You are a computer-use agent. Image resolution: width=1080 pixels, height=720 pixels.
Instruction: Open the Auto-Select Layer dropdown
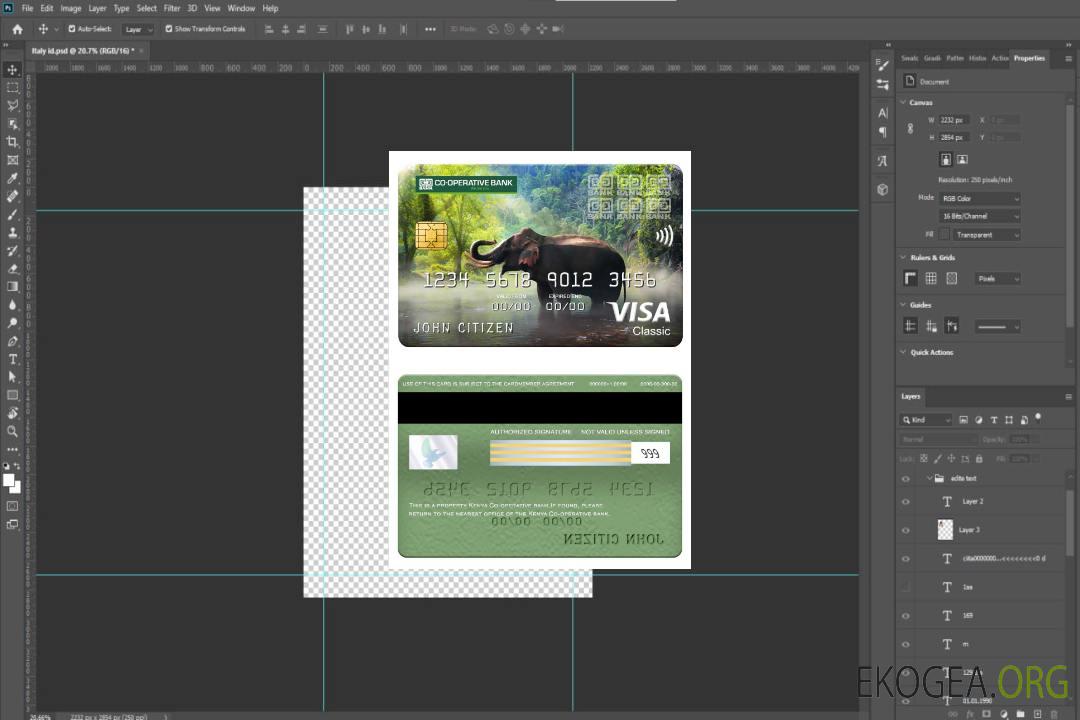[x=138, y=29]
